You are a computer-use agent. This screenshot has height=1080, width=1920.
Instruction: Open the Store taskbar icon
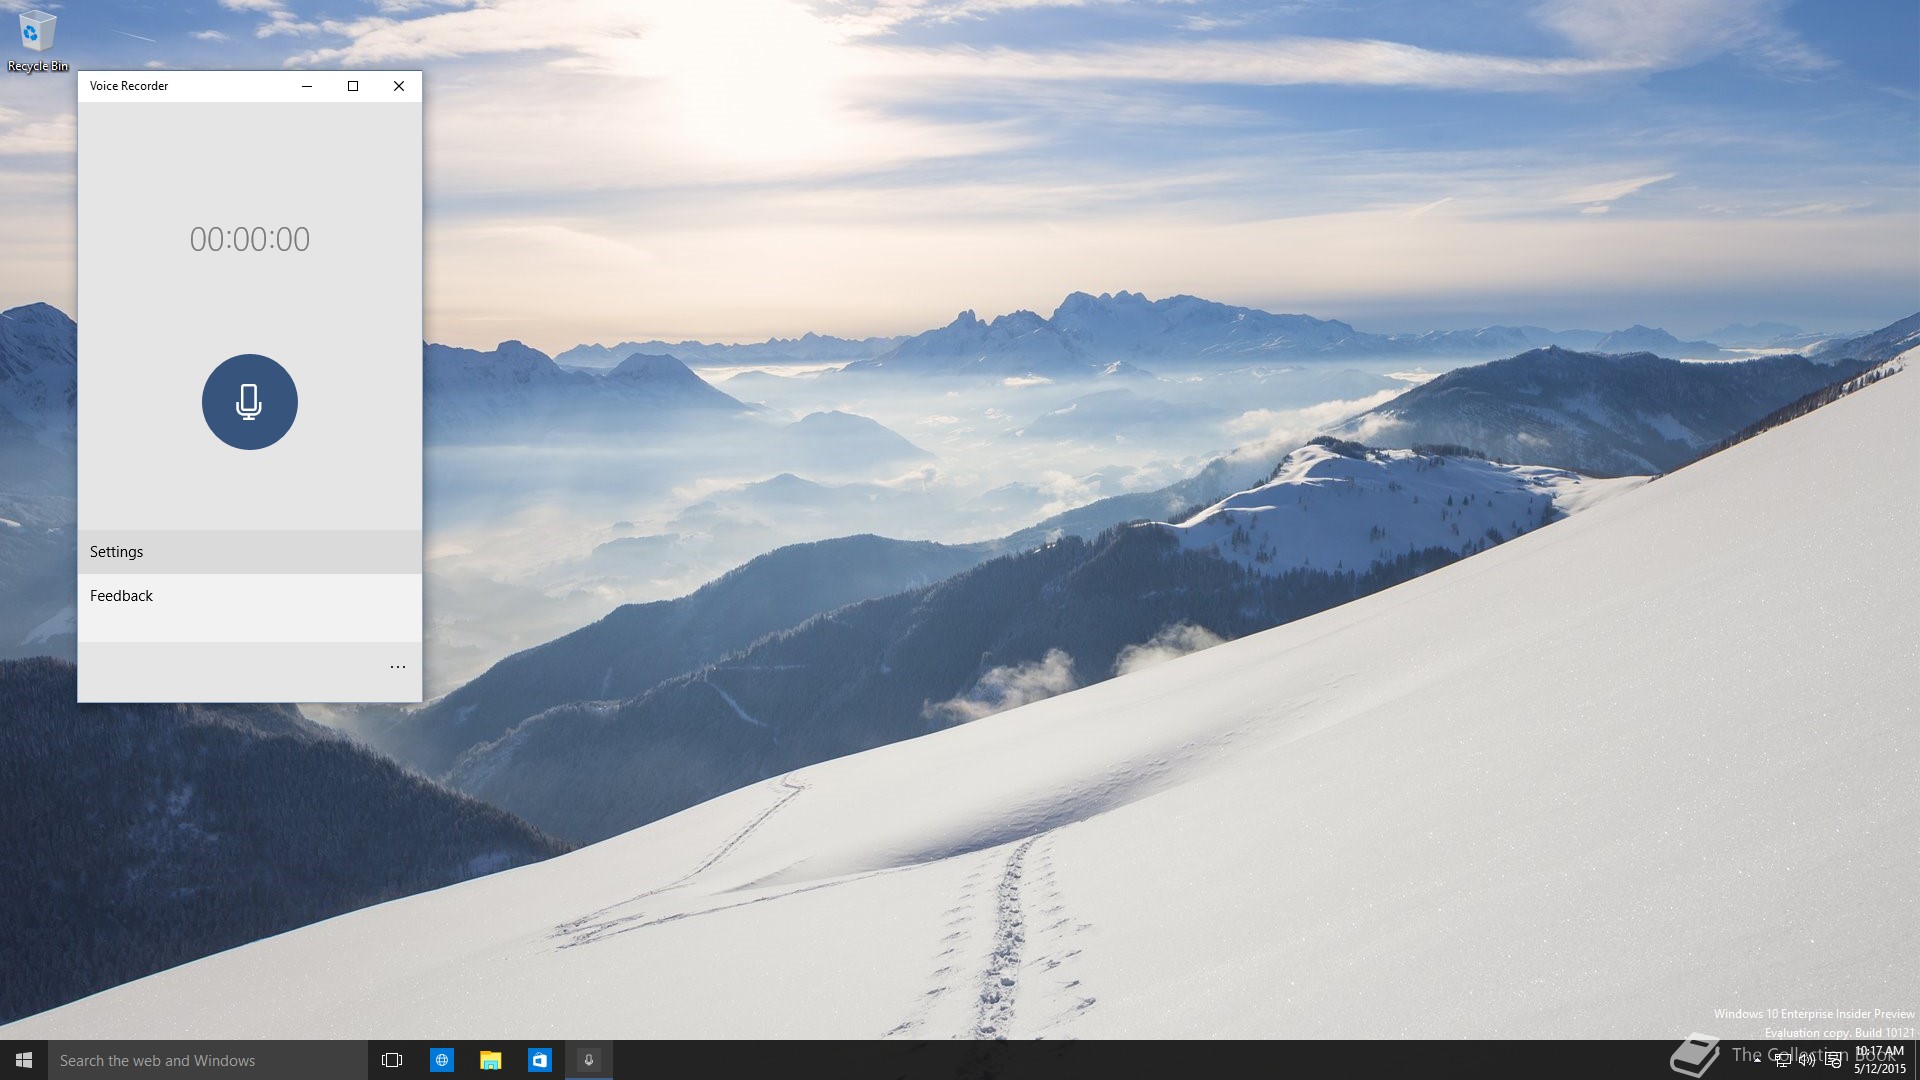tap(539, 1060)
